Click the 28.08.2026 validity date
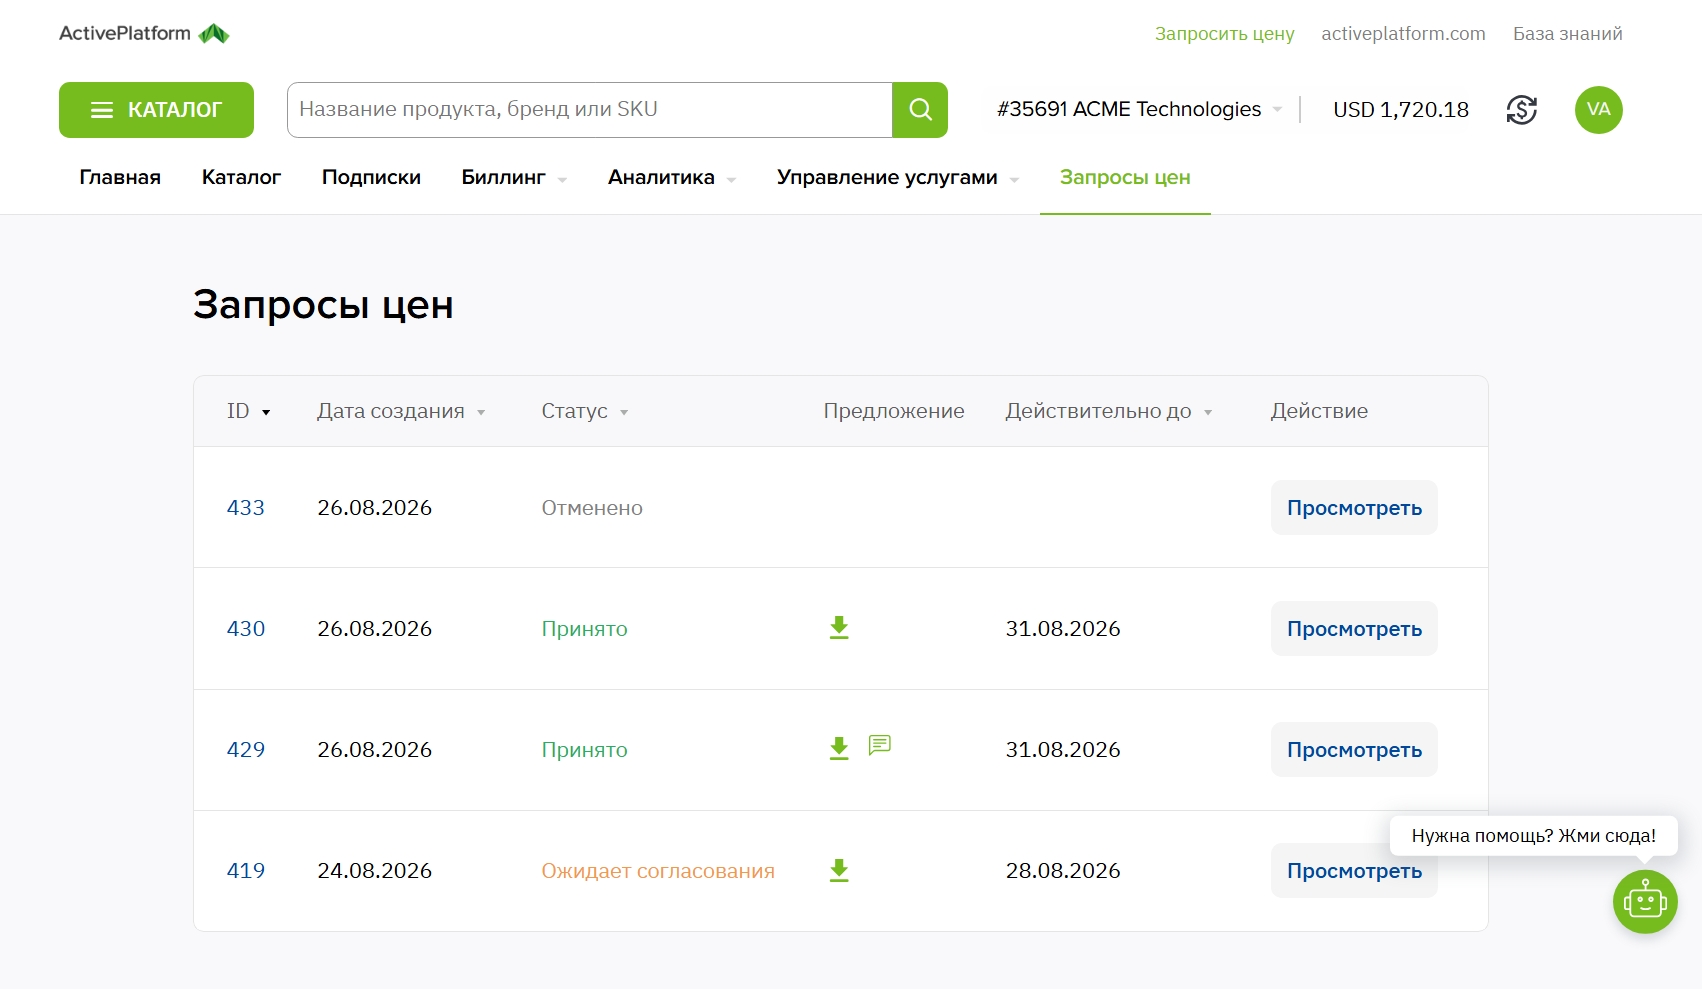The width and height of the screenshot is (1702, 989). point(1063,870)
